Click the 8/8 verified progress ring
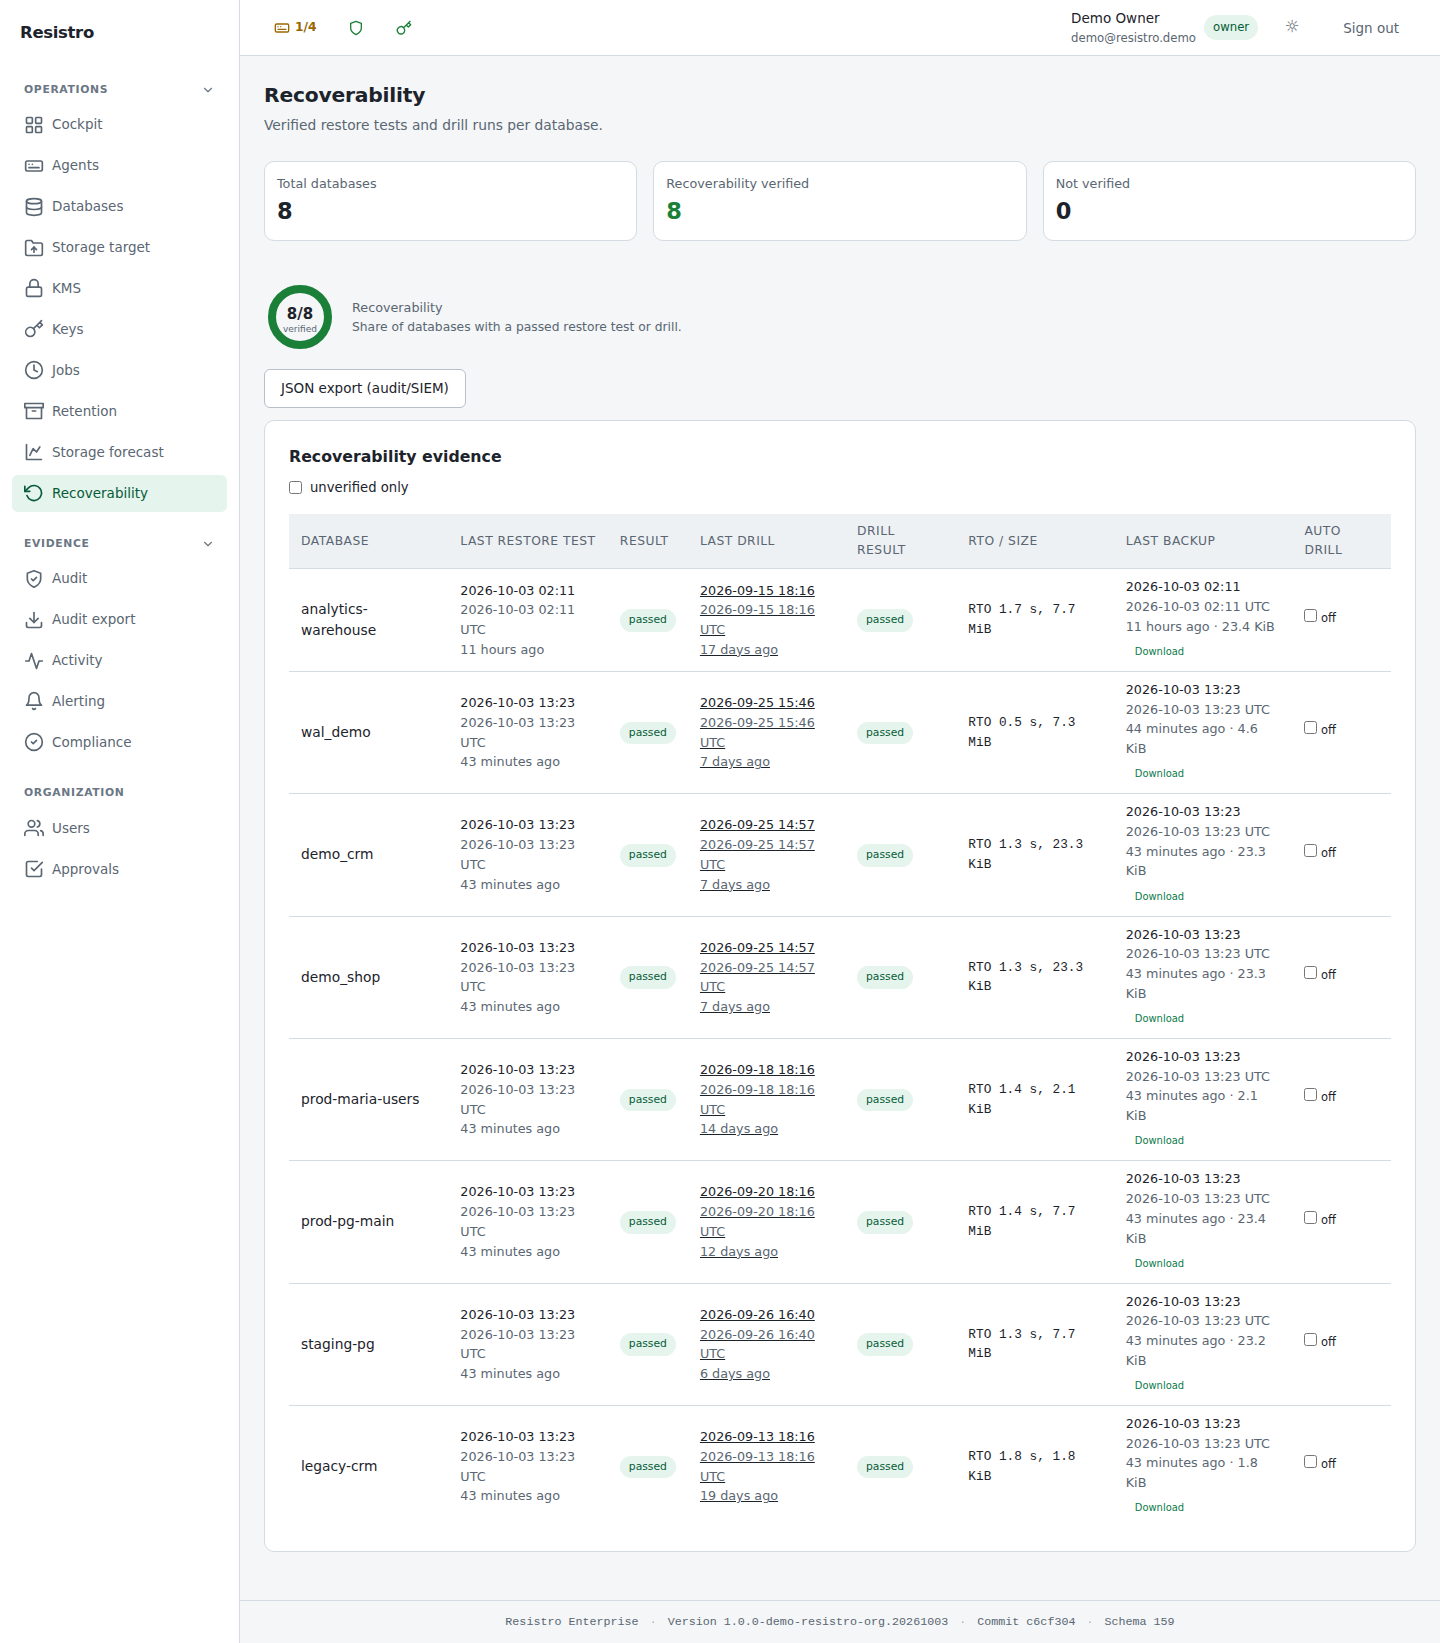This screenshot has height=1643, width=1440. [300, 318]
